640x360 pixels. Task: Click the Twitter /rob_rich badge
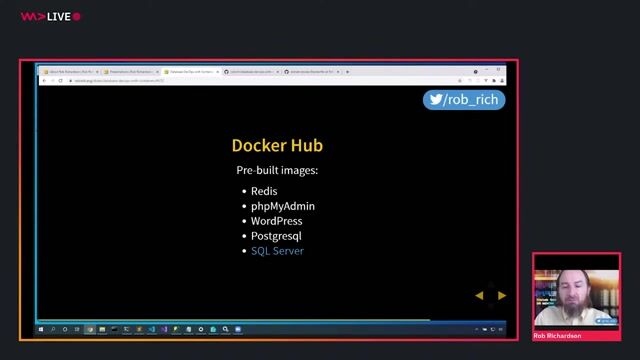point(464,100)
